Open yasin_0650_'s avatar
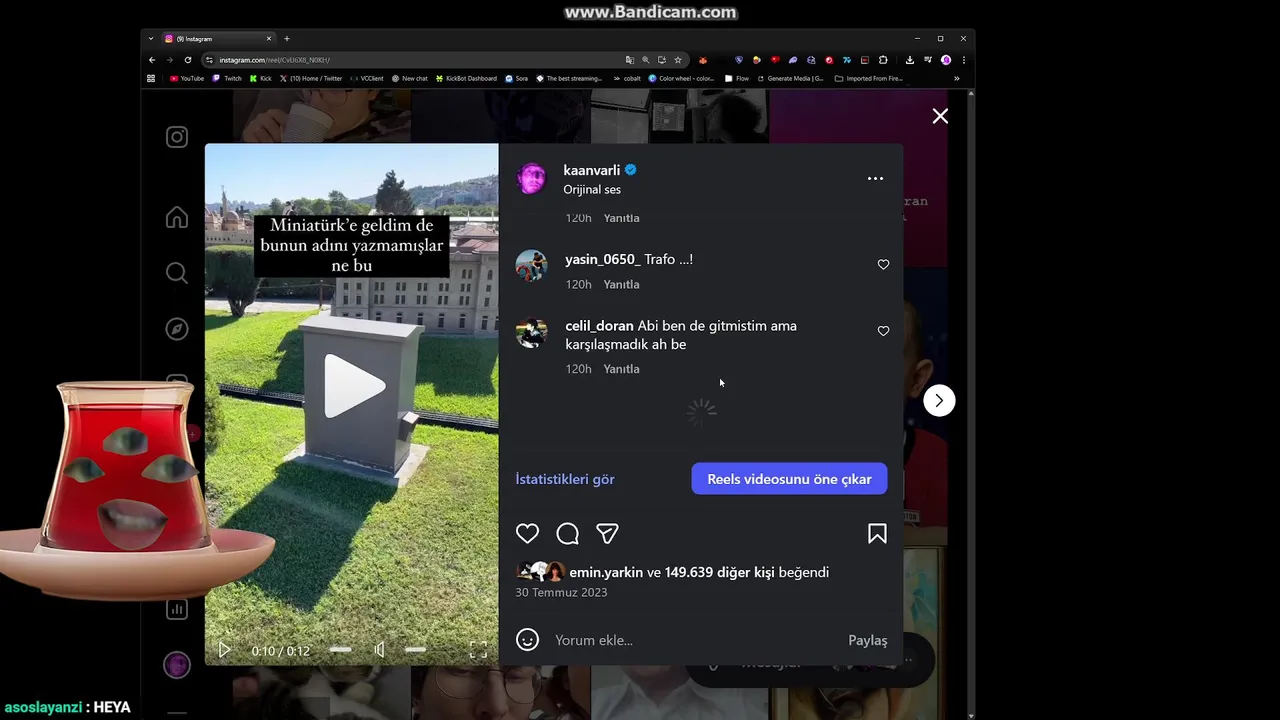Viewport: 1280px width, 720px height. [x=531, y=266]
